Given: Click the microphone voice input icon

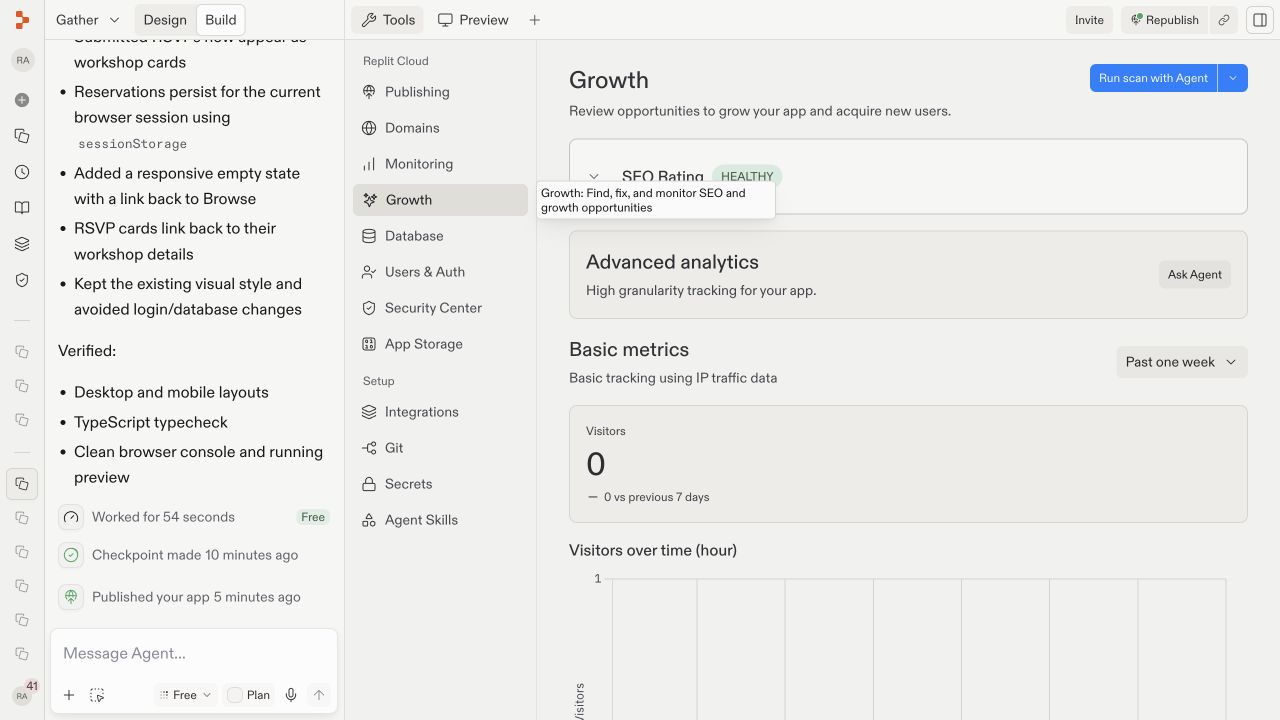Looking at the screenshot, I should pos(291,695).
